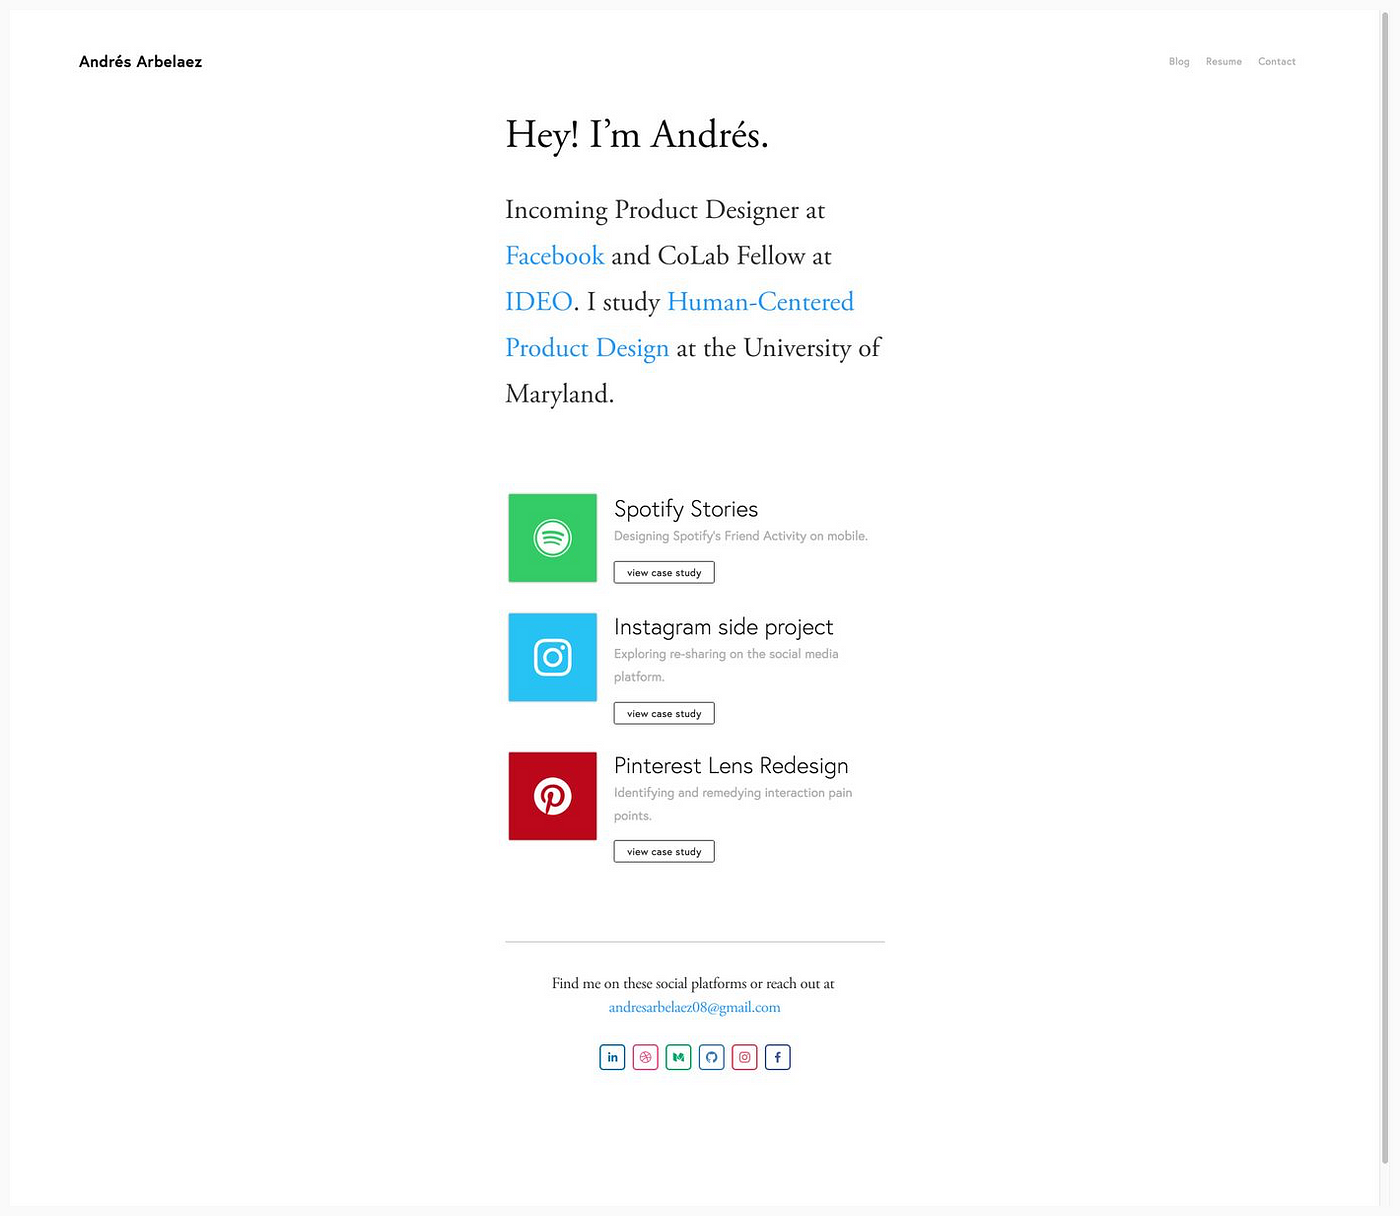
Task: Open the GitHub social icon
Action: point(712,1057)
